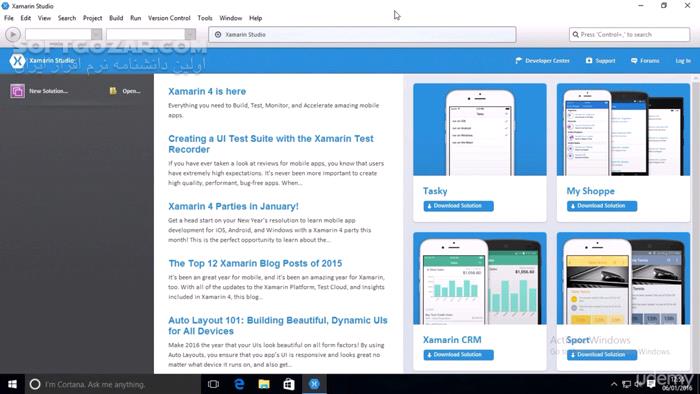Open the Support link
The width and height of the screenshot is (700, 394).
[605, 61]
